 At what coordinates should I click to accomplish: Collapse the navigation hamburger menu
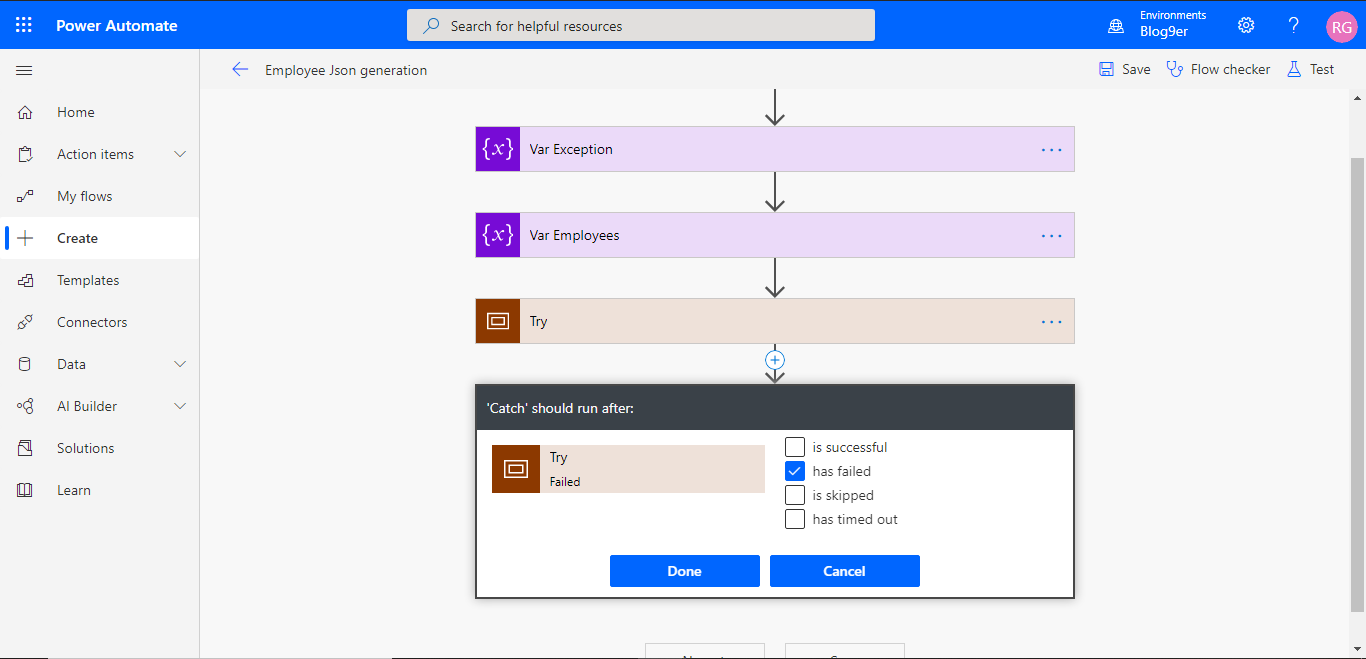pyautogui.click(x=24, y=70)
